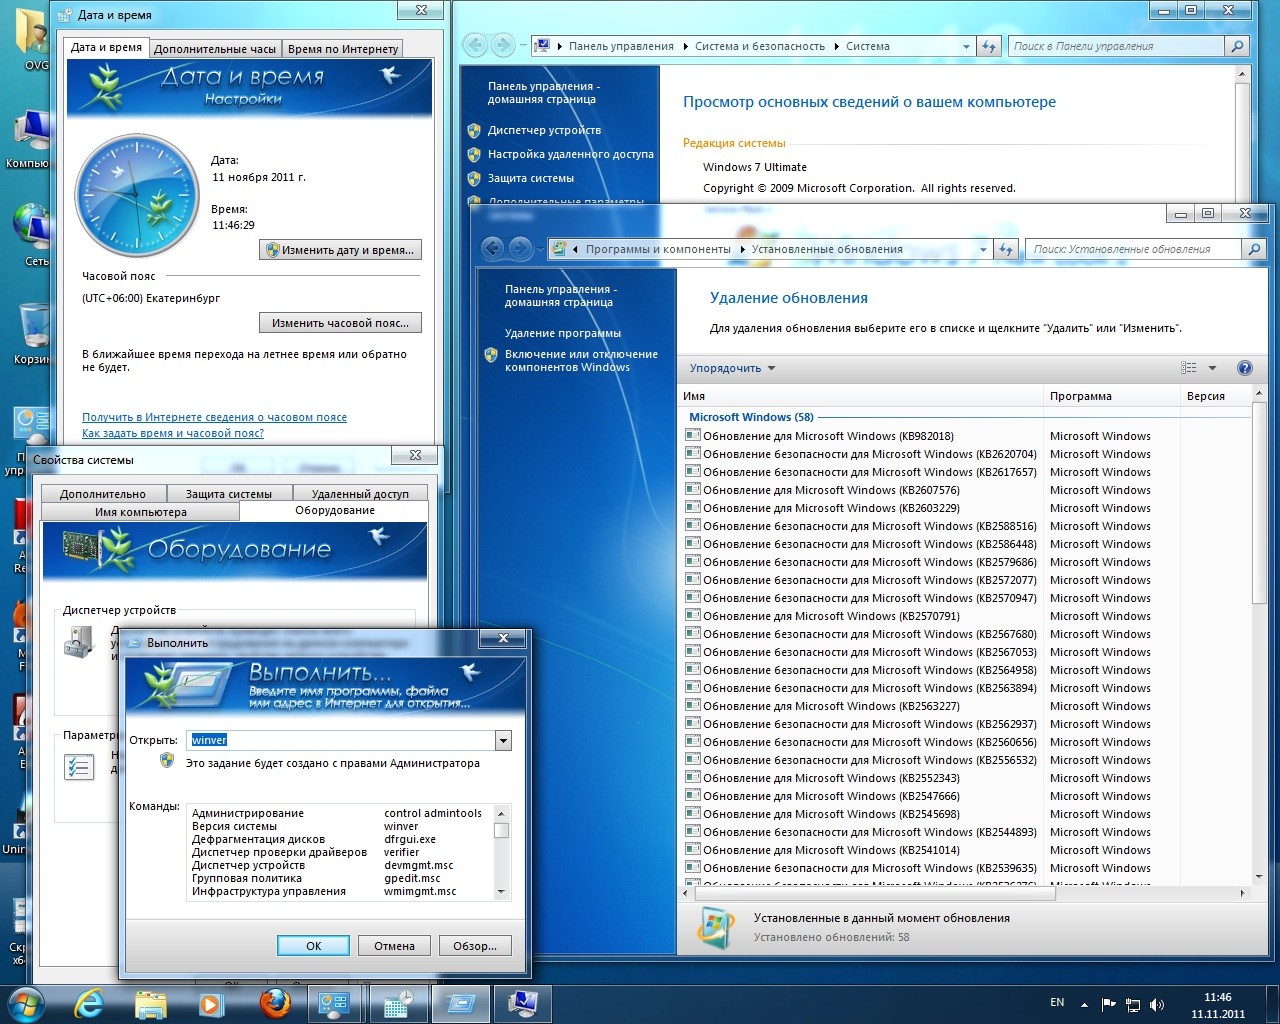Click the EN language indicator
The width and height of the screenshot is (1280, 1024).
point(1057,1002)
